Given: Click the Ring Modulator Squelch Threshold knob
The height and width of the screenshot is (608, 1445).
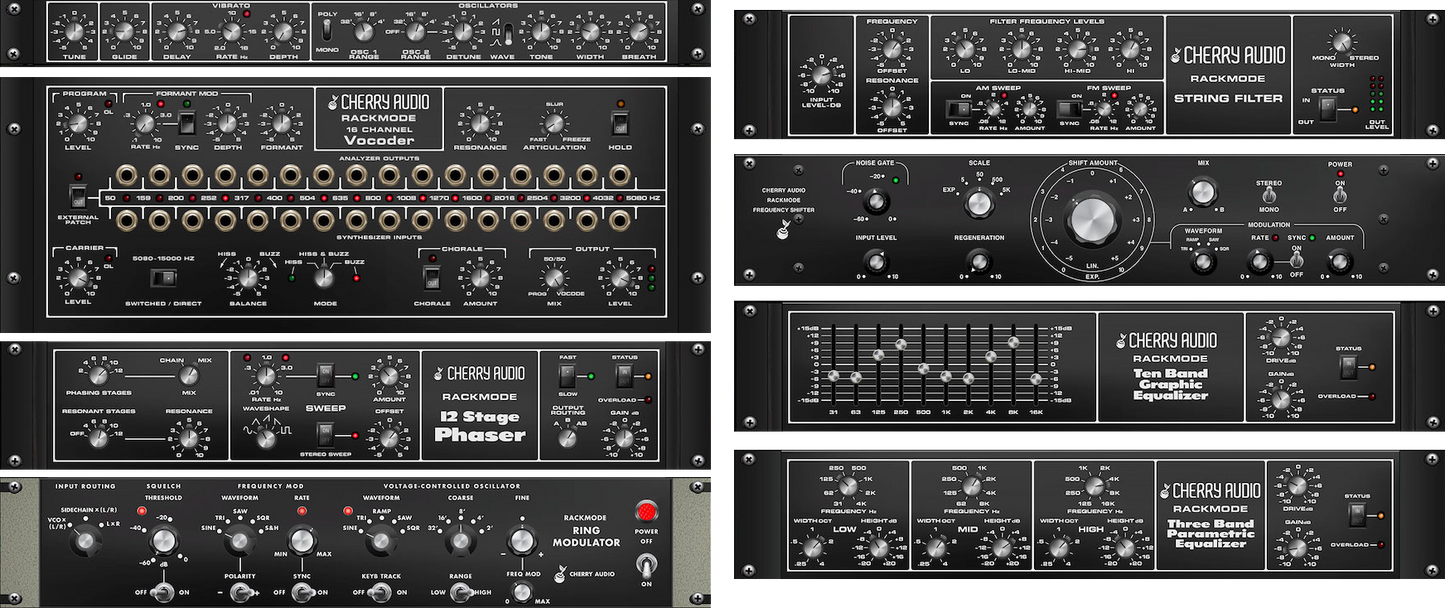Looking at the screenshot, I should click(x=163, y=541).
